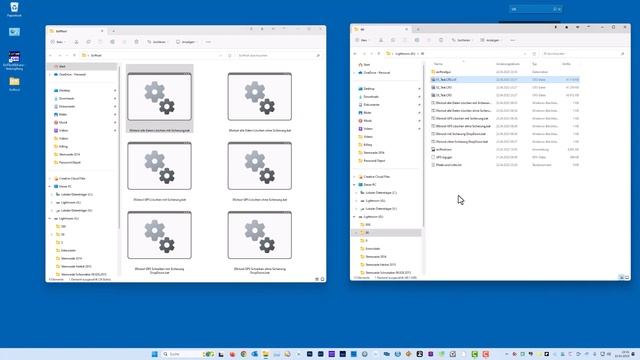This screenshot has height=360, width=640.
Task: Open the three-dots more menu in the left window
Action: point(208,42)
